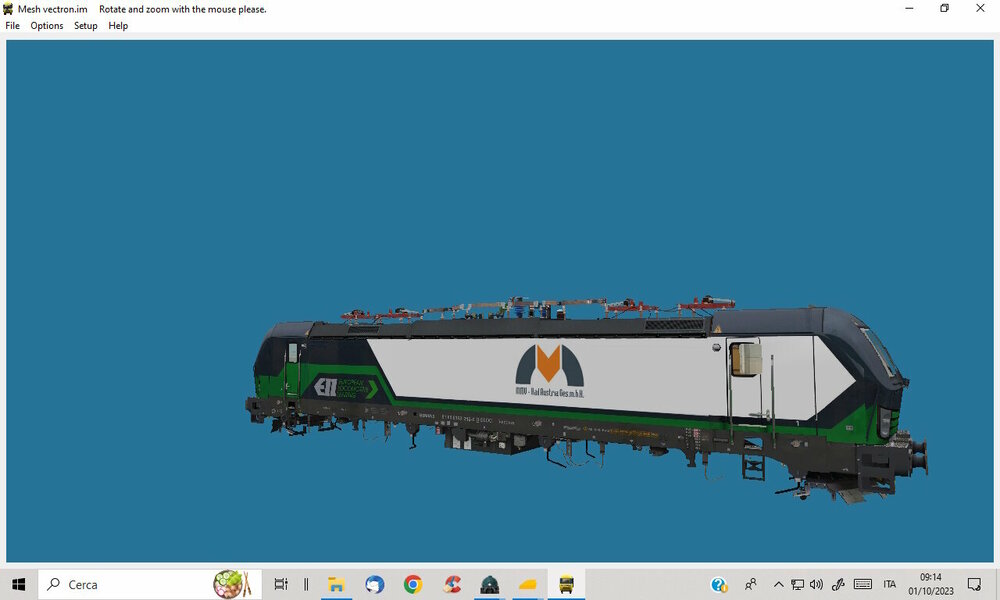Switch to the dark train app in taskbar
This screenshot has width=1000, height=600.
490,584
